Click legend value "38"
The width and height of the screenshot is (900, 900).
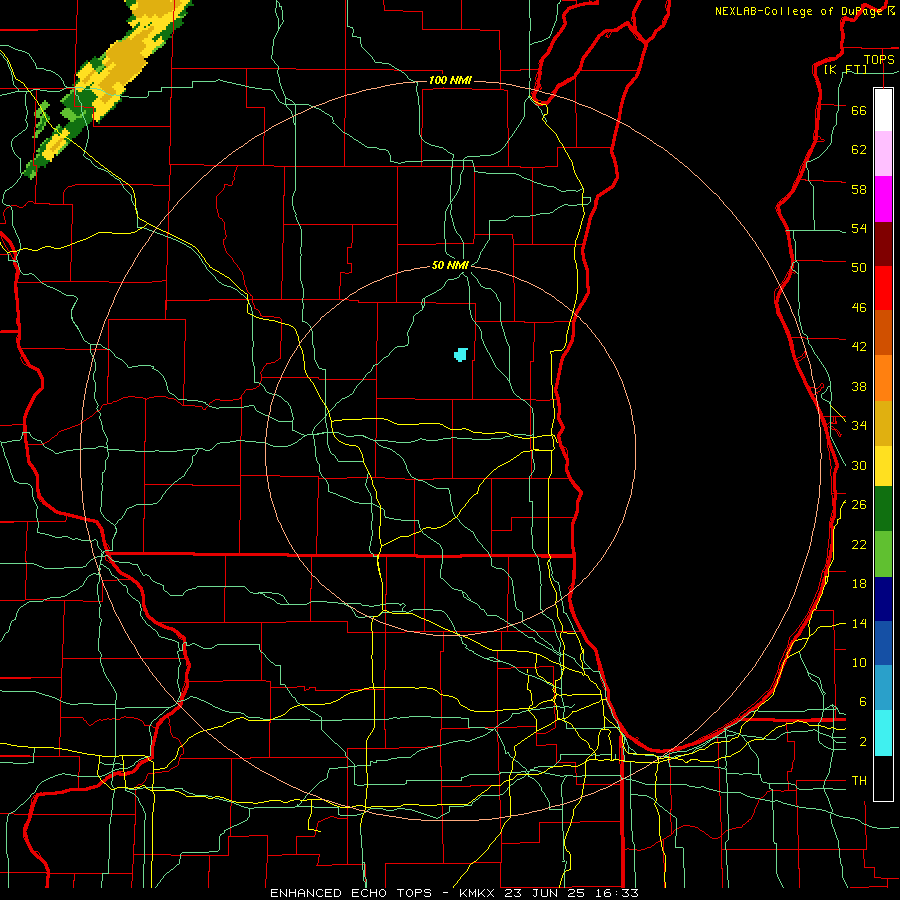pos(859,386)
